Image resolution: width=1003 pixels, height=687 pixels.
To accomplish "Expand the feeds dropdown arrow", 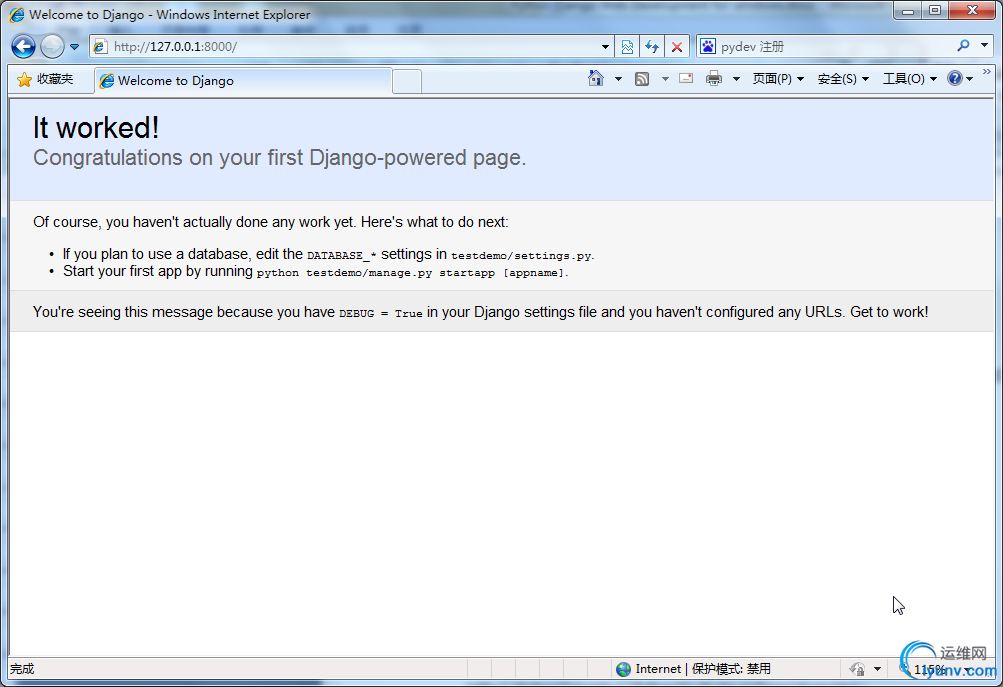I will click(x=665, y=79).
